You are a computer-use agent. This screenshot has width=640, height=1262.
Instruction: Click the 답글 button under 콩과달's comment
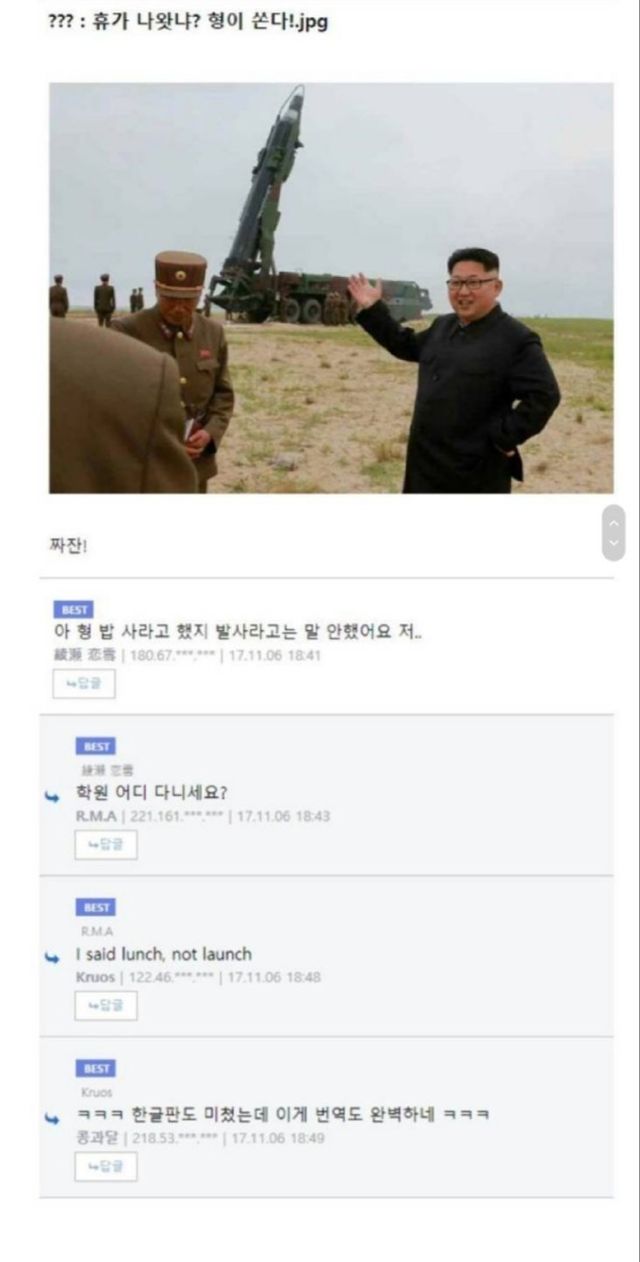coord(106,1167)
